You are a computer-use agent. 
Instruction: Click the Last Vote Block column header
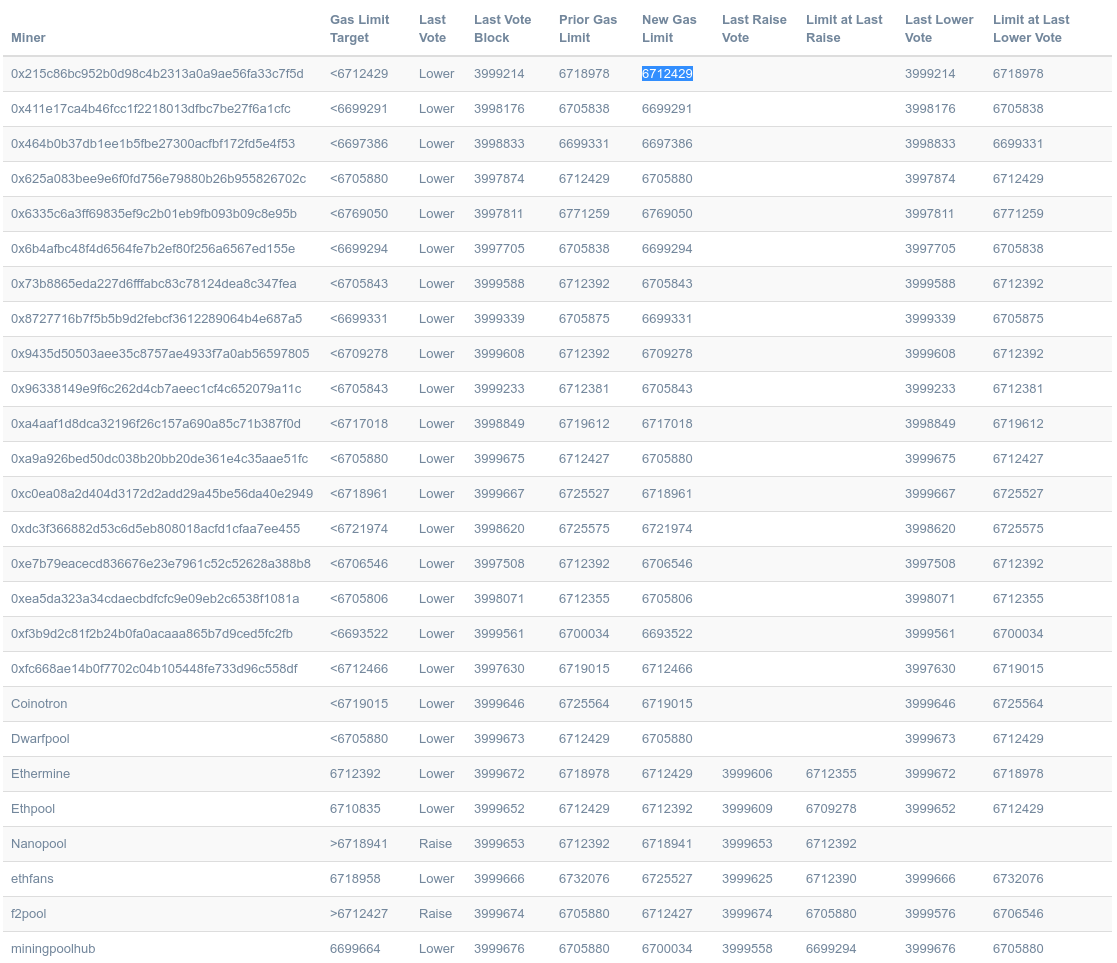tap(502, 28)
